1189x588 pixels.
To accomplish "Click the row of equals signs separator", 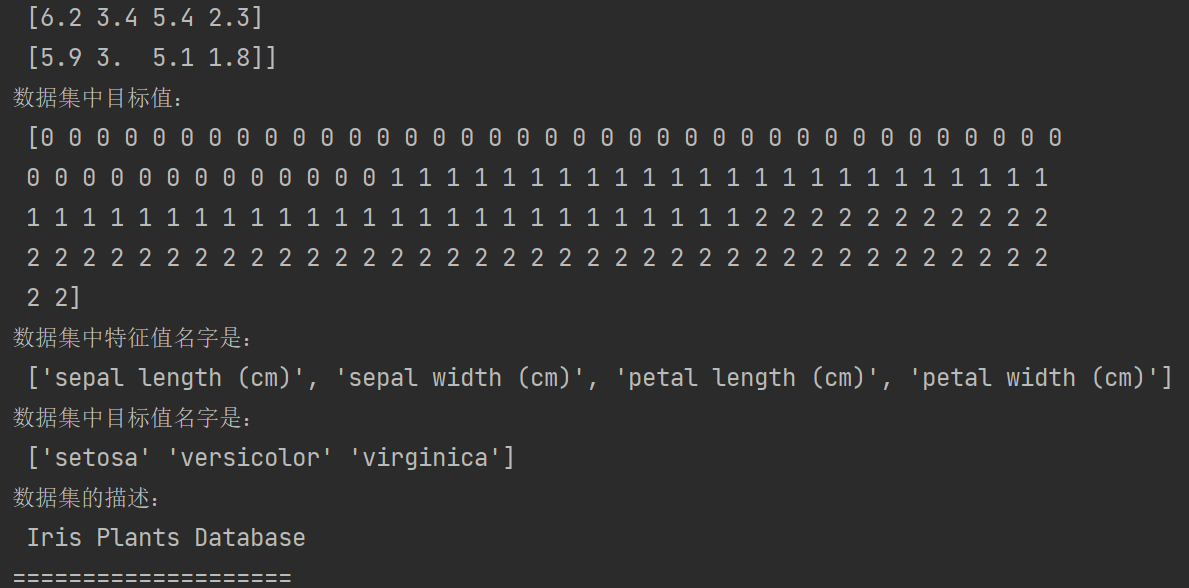I will click(x=152, y=577).
